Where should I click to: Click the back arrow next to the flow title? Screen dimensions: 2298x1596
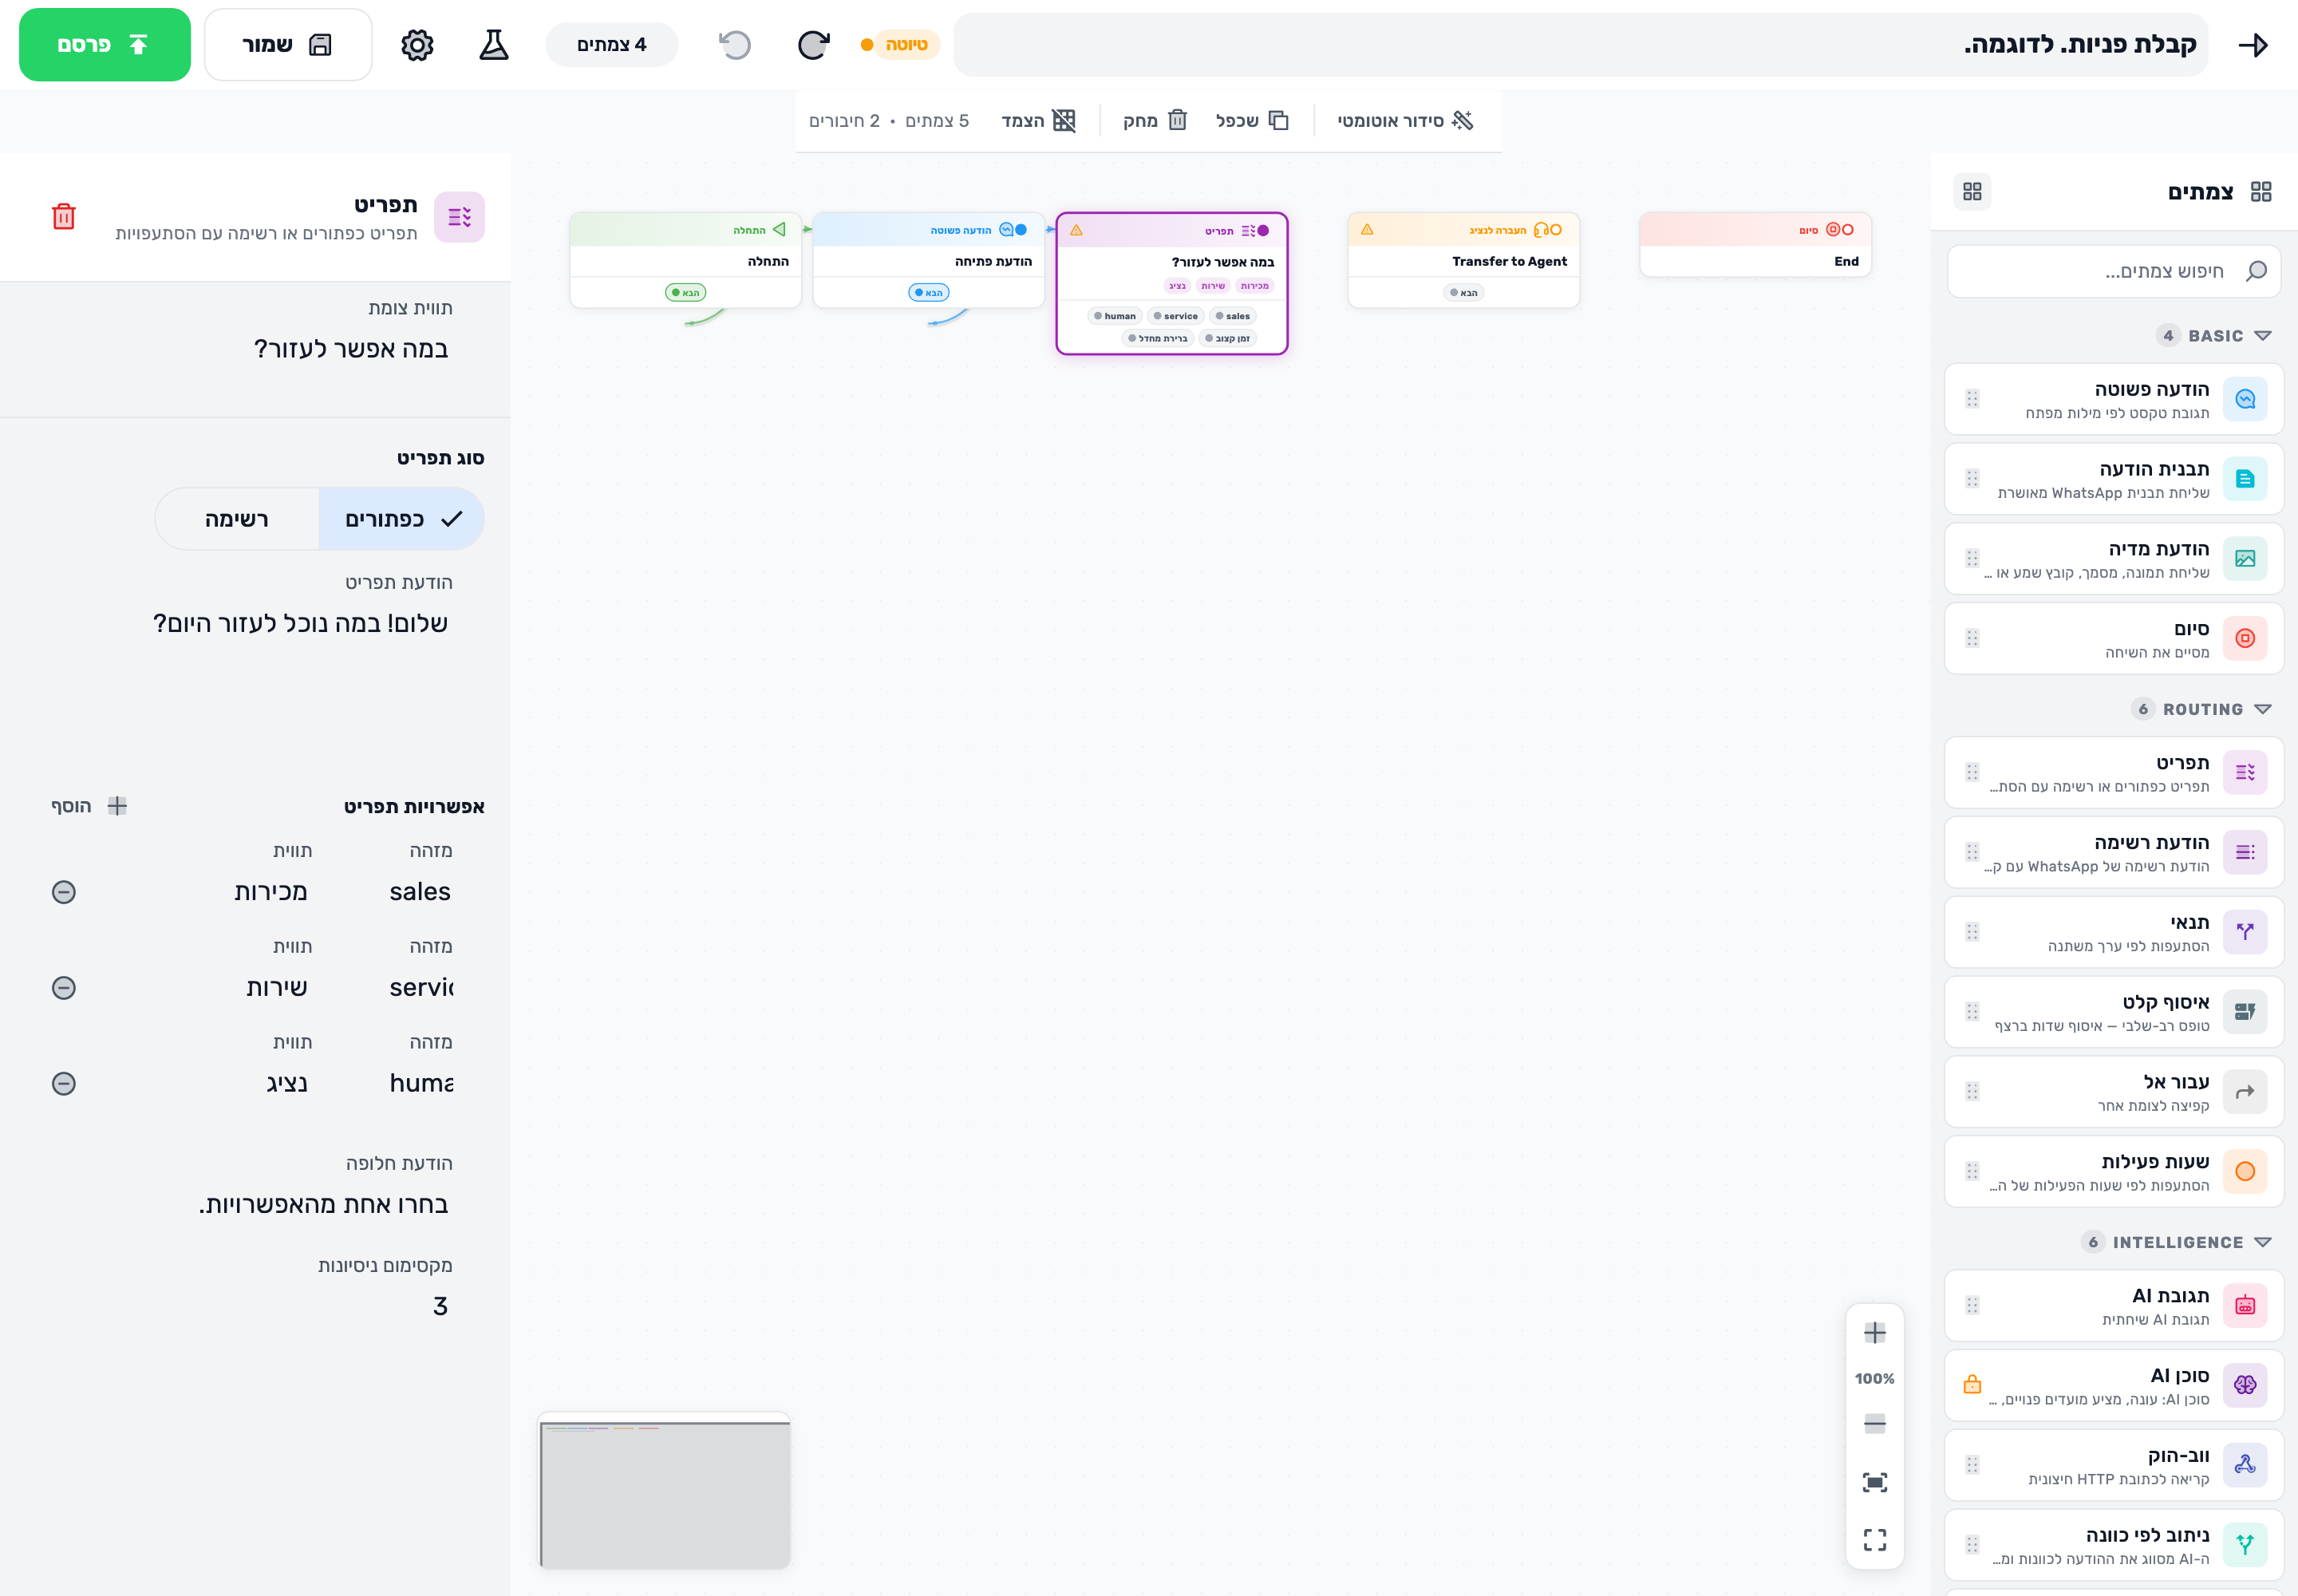tap(2253, 45)
